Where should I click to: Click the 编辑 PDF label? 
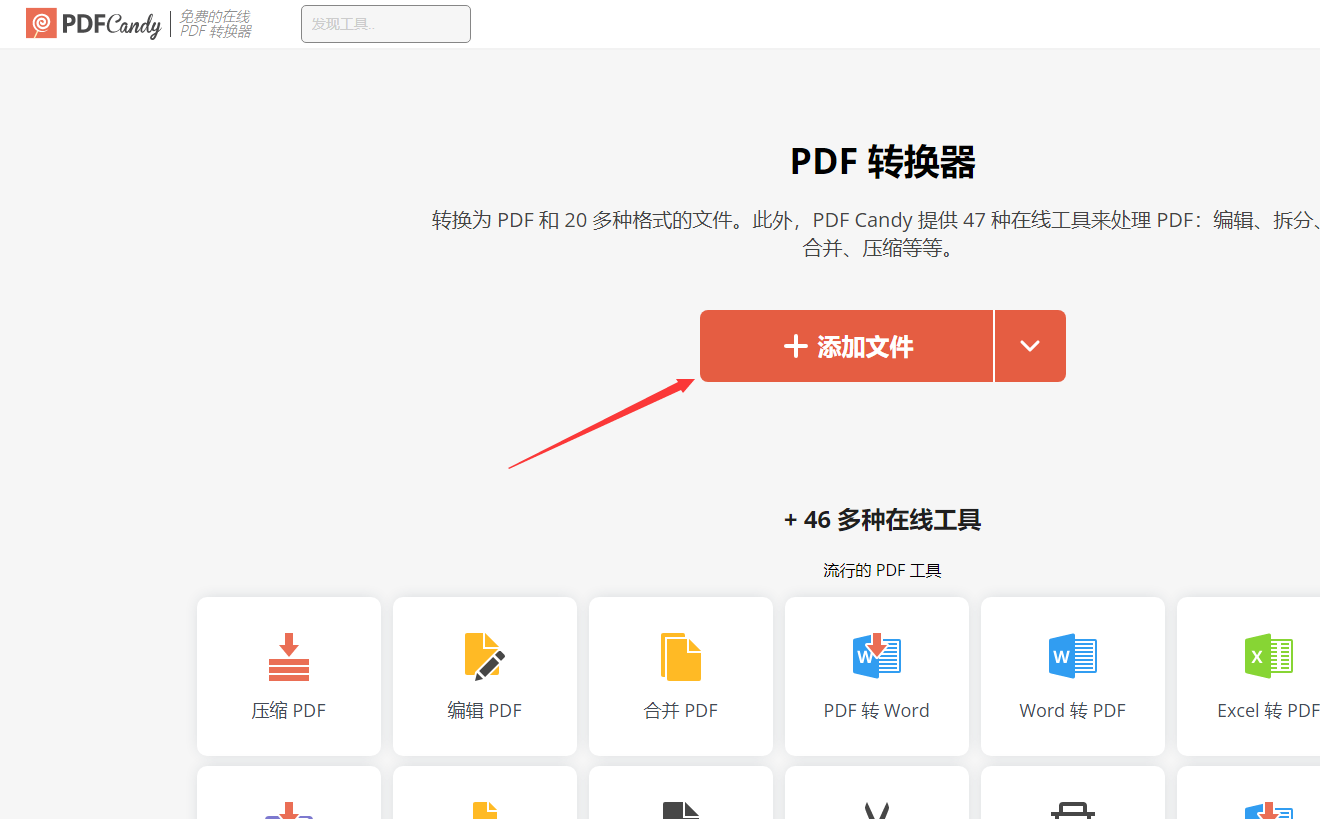click(x=484, y=711)
